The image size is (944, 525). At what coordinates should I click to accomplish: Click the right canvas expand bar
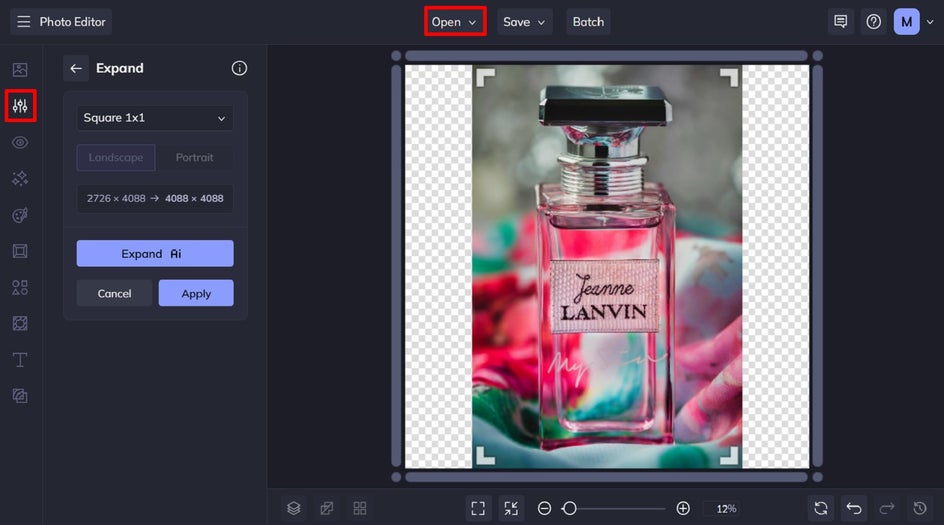[x=817, y=266]
